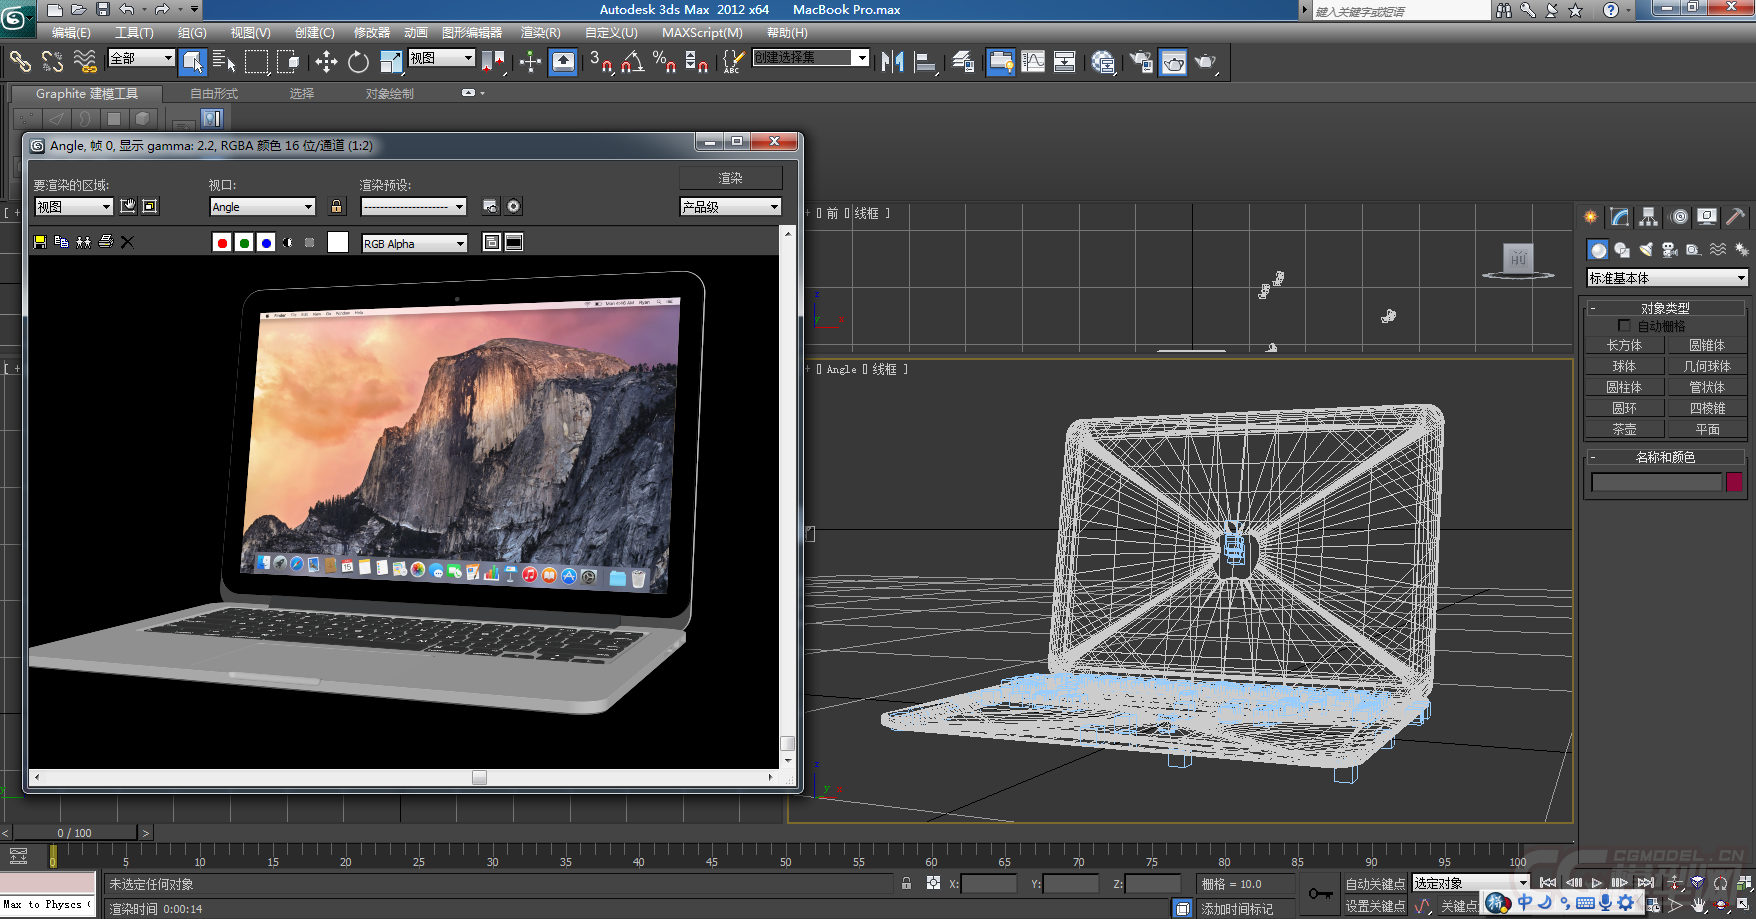Viewport: 1756px width, 919px height.
Task: Click the object color swatch in 名称和颜色
Action: point(1734,482)
